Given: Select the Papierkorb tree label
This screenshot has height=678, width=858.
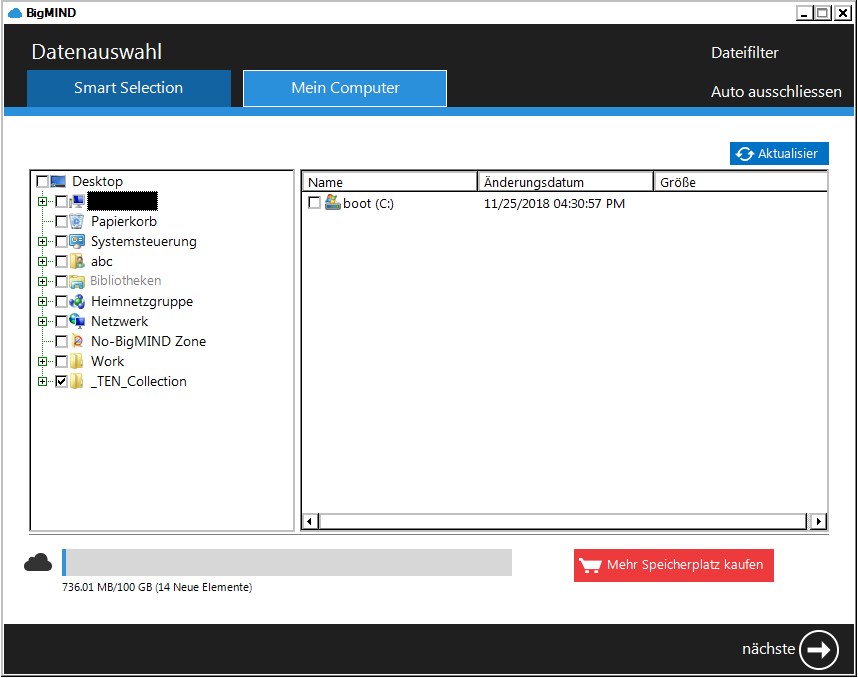Looking at the screenshot, I should point(124,222).
